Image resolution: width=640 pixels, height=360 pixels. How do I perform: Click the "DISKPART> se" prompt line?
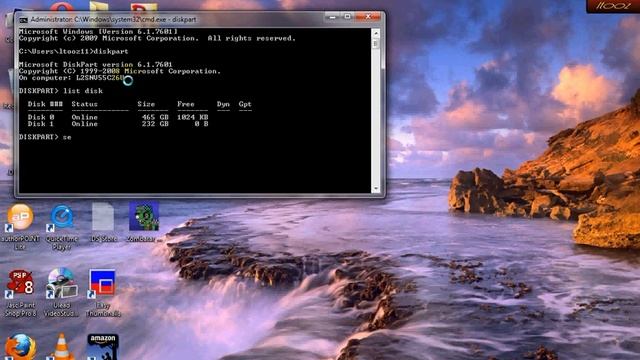pyautogui.click(x=45, y=137)
